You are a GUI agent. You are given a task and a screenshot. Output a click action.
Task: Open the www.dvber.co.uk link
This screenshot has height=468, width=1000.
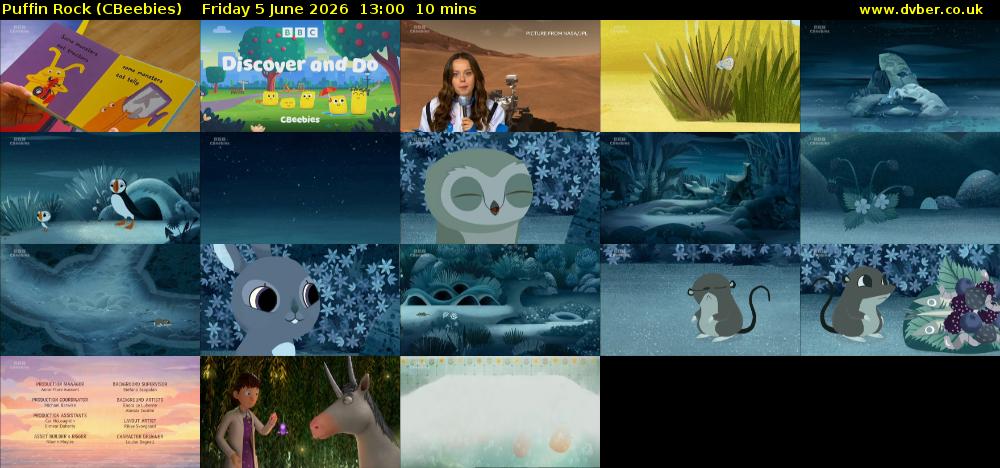click(921, 10)
